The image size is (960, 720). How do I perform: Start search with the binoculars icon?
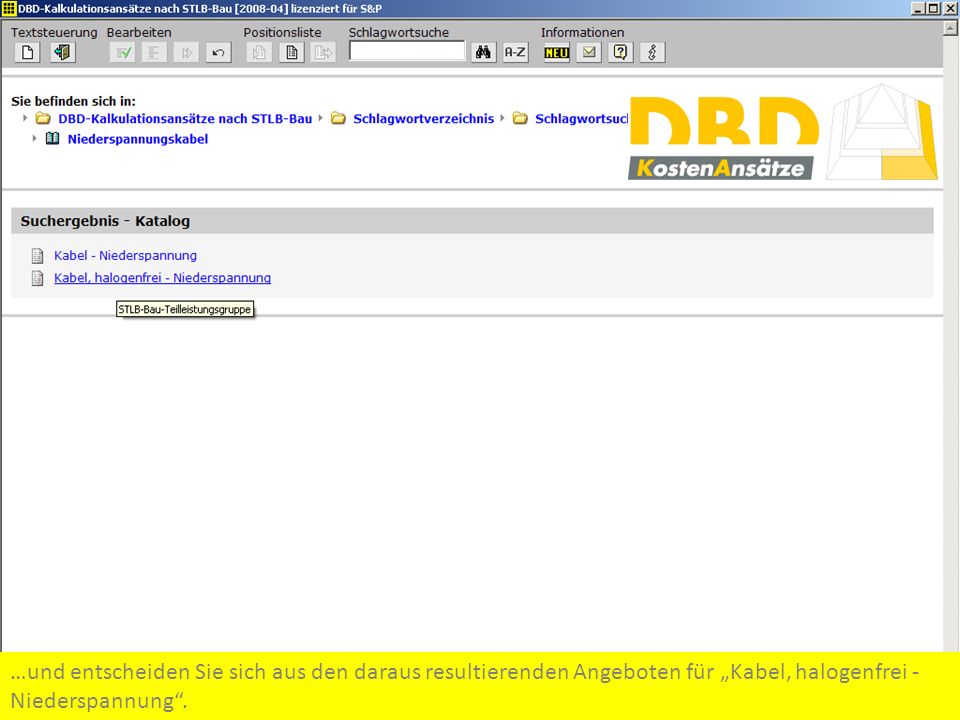click(x=483, y=53)
